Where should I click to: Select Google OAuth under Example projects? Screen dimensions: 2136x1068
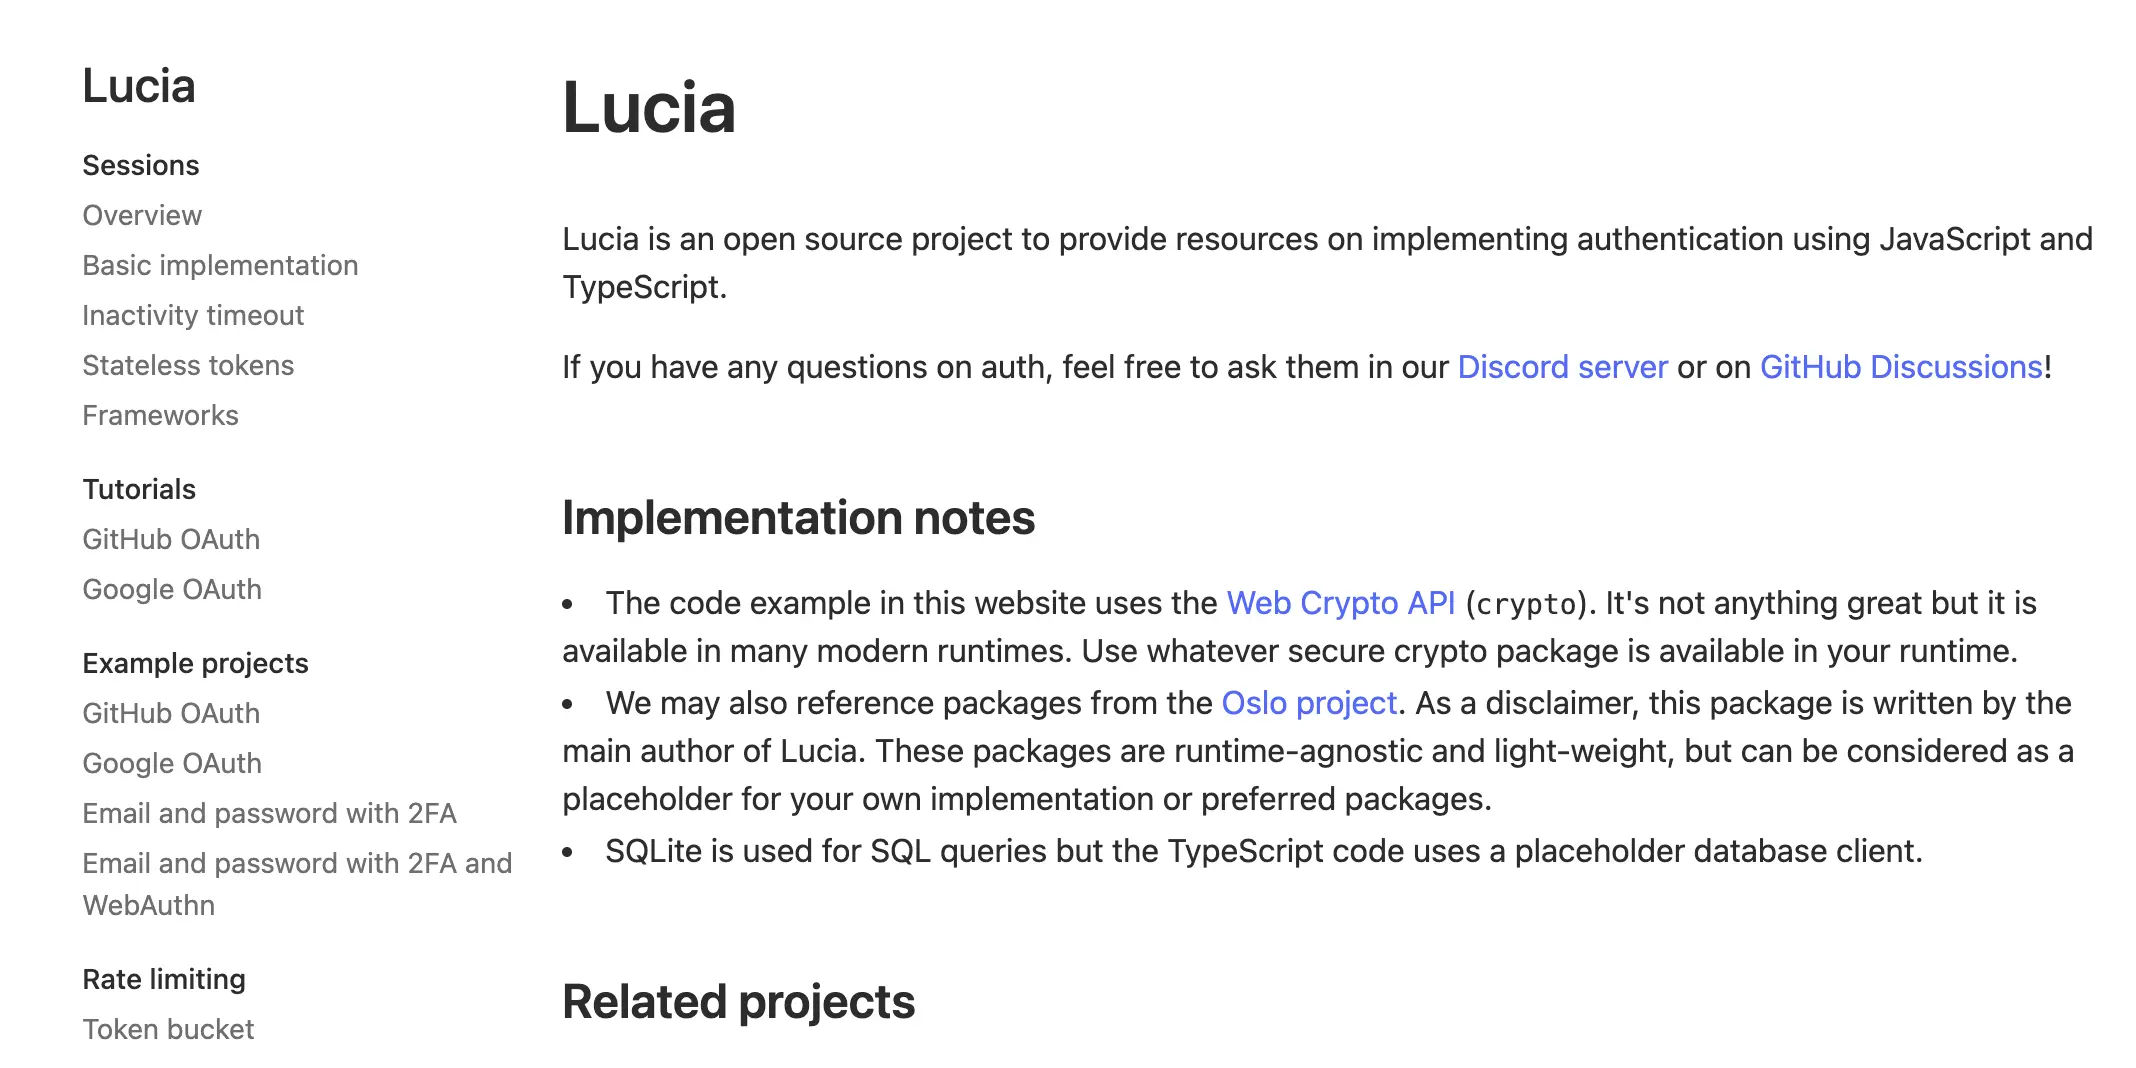click(x=172, y=763)
